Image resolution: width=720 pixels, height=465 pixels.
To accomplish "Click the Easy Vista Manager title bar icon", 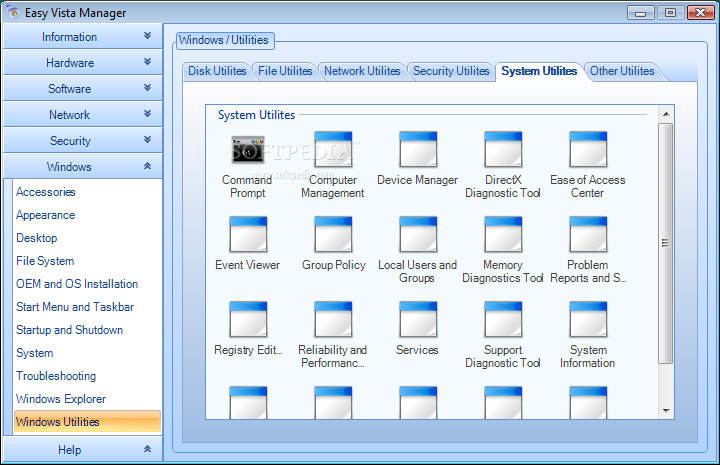I will pyautogui.click(x=13, y=12).
